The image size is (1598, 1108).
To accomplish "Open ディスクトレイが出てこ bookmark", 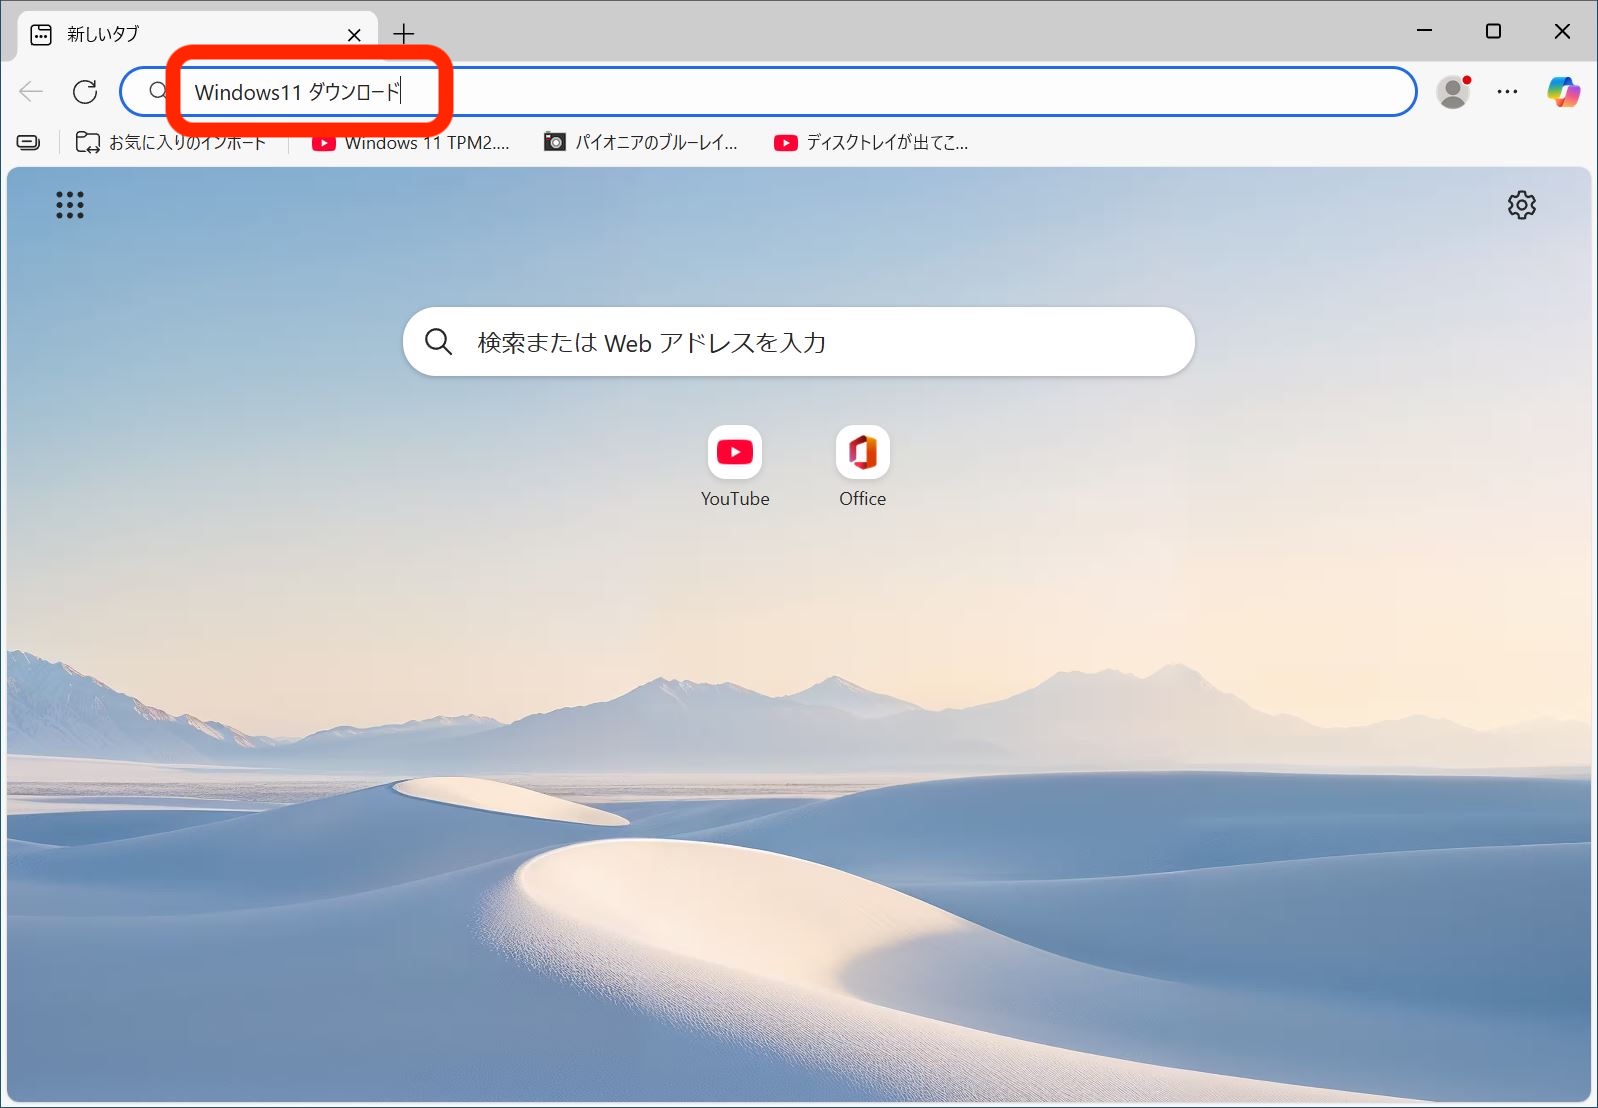I will click(x=871, y=143).
